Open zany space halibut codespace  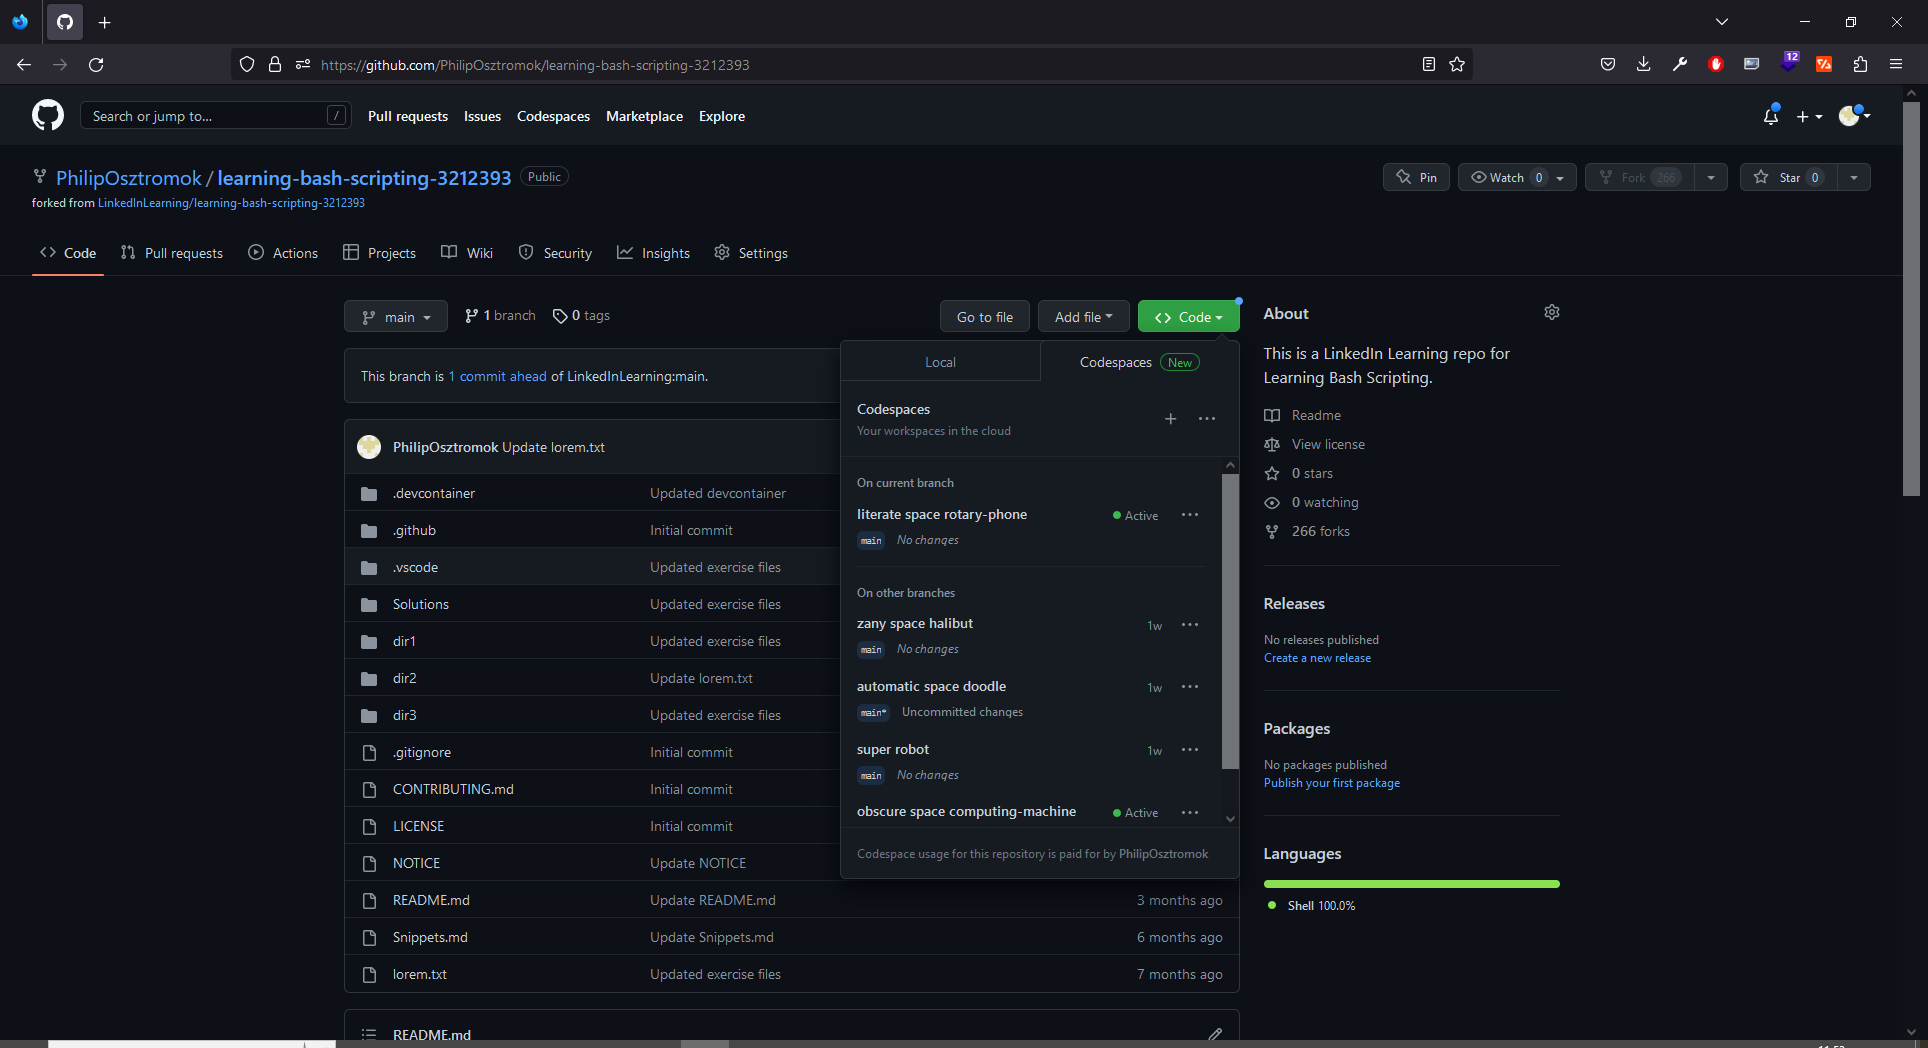(915, 623)
